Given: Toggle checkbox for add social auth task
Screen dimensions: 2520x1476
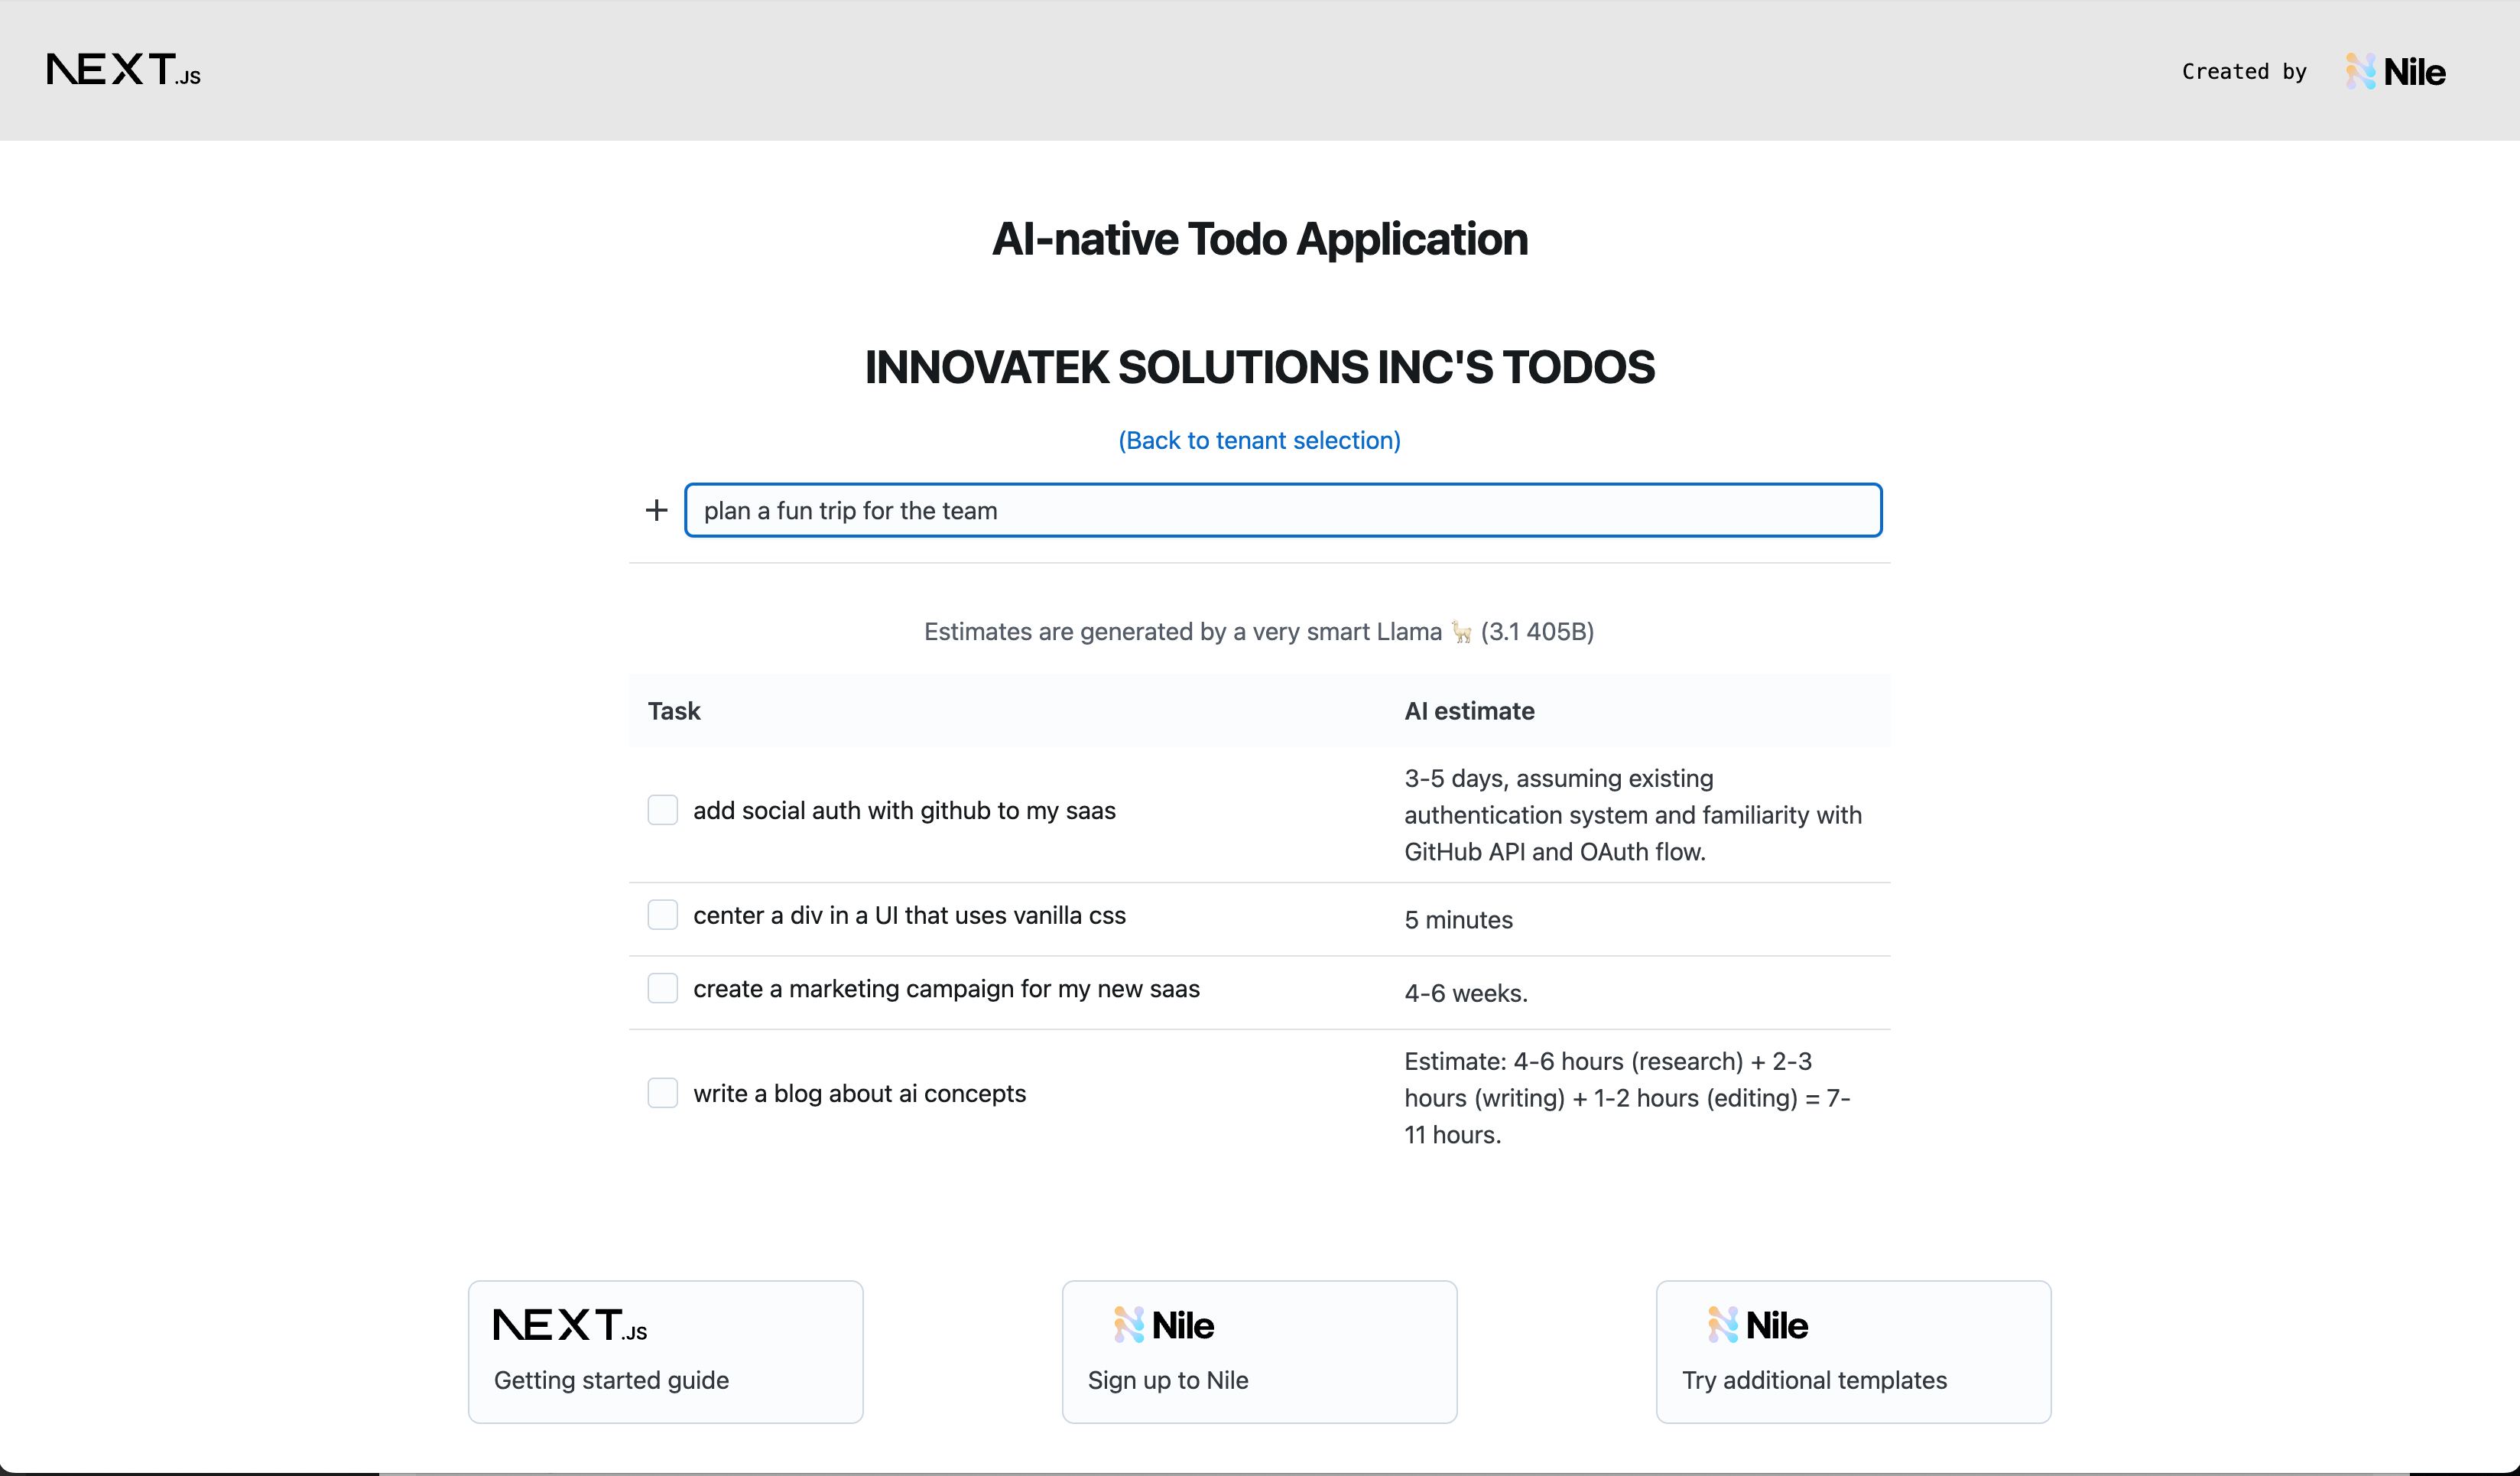Looking at the screenshot, I should click(662, 810).
